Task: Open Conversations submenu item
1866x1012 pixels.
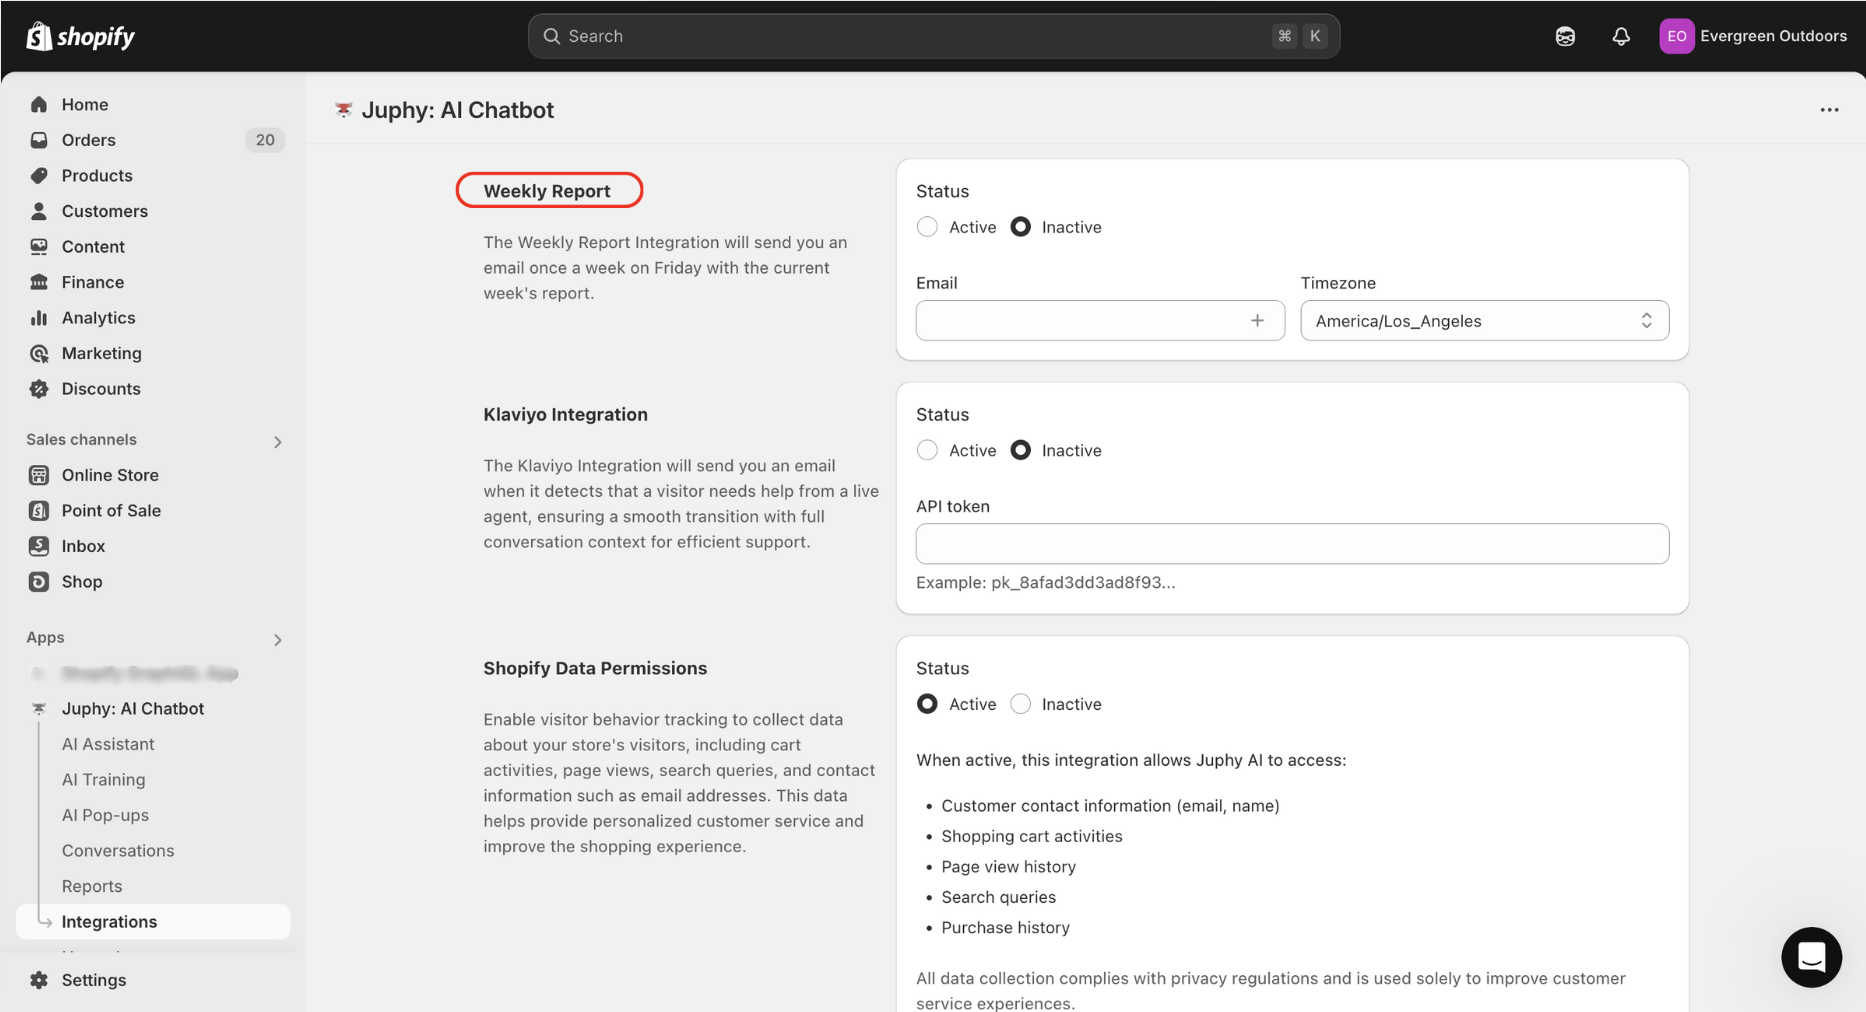Action: tap(118, 850)
